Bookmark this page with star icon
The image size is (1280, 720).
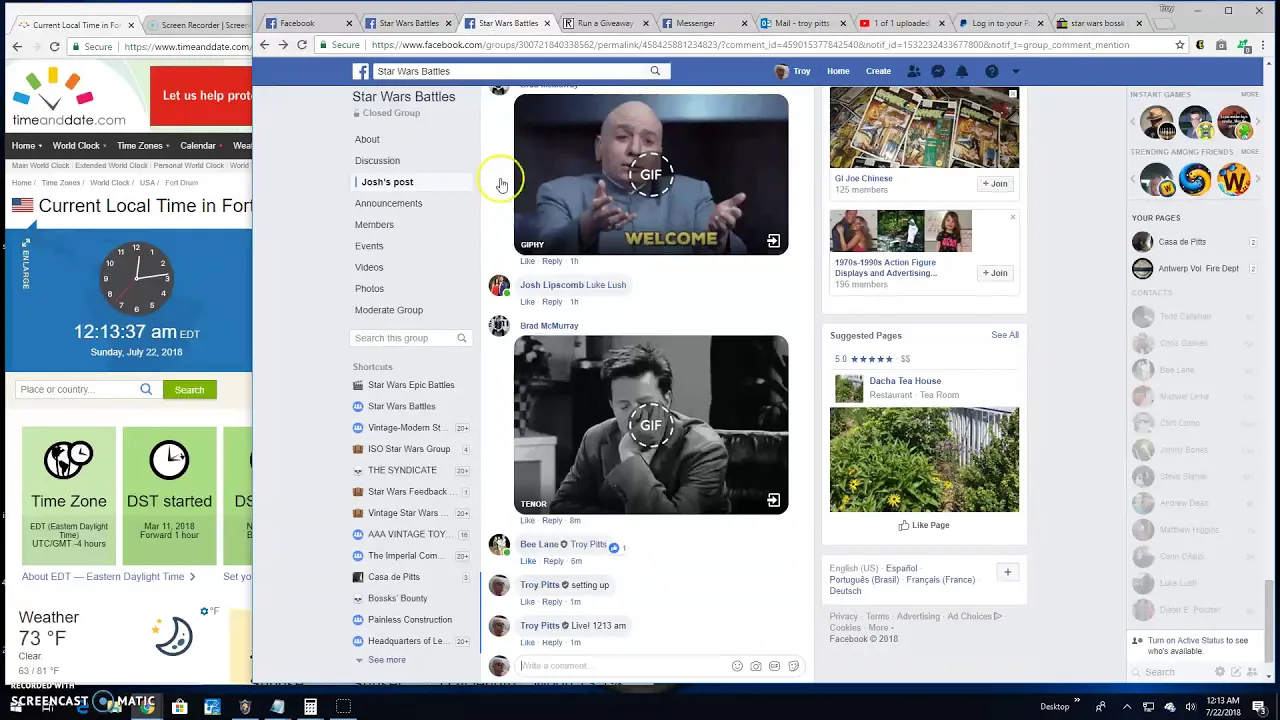1180,45
